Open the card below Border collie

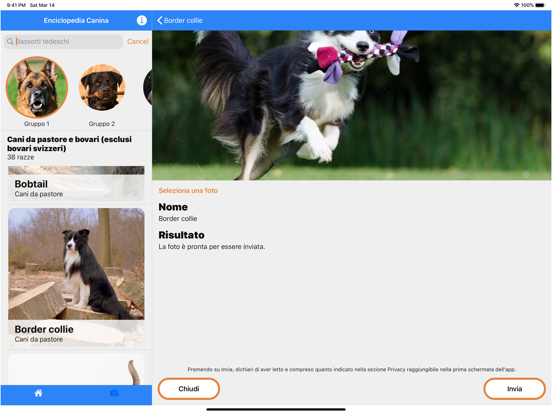pos(76,369)
